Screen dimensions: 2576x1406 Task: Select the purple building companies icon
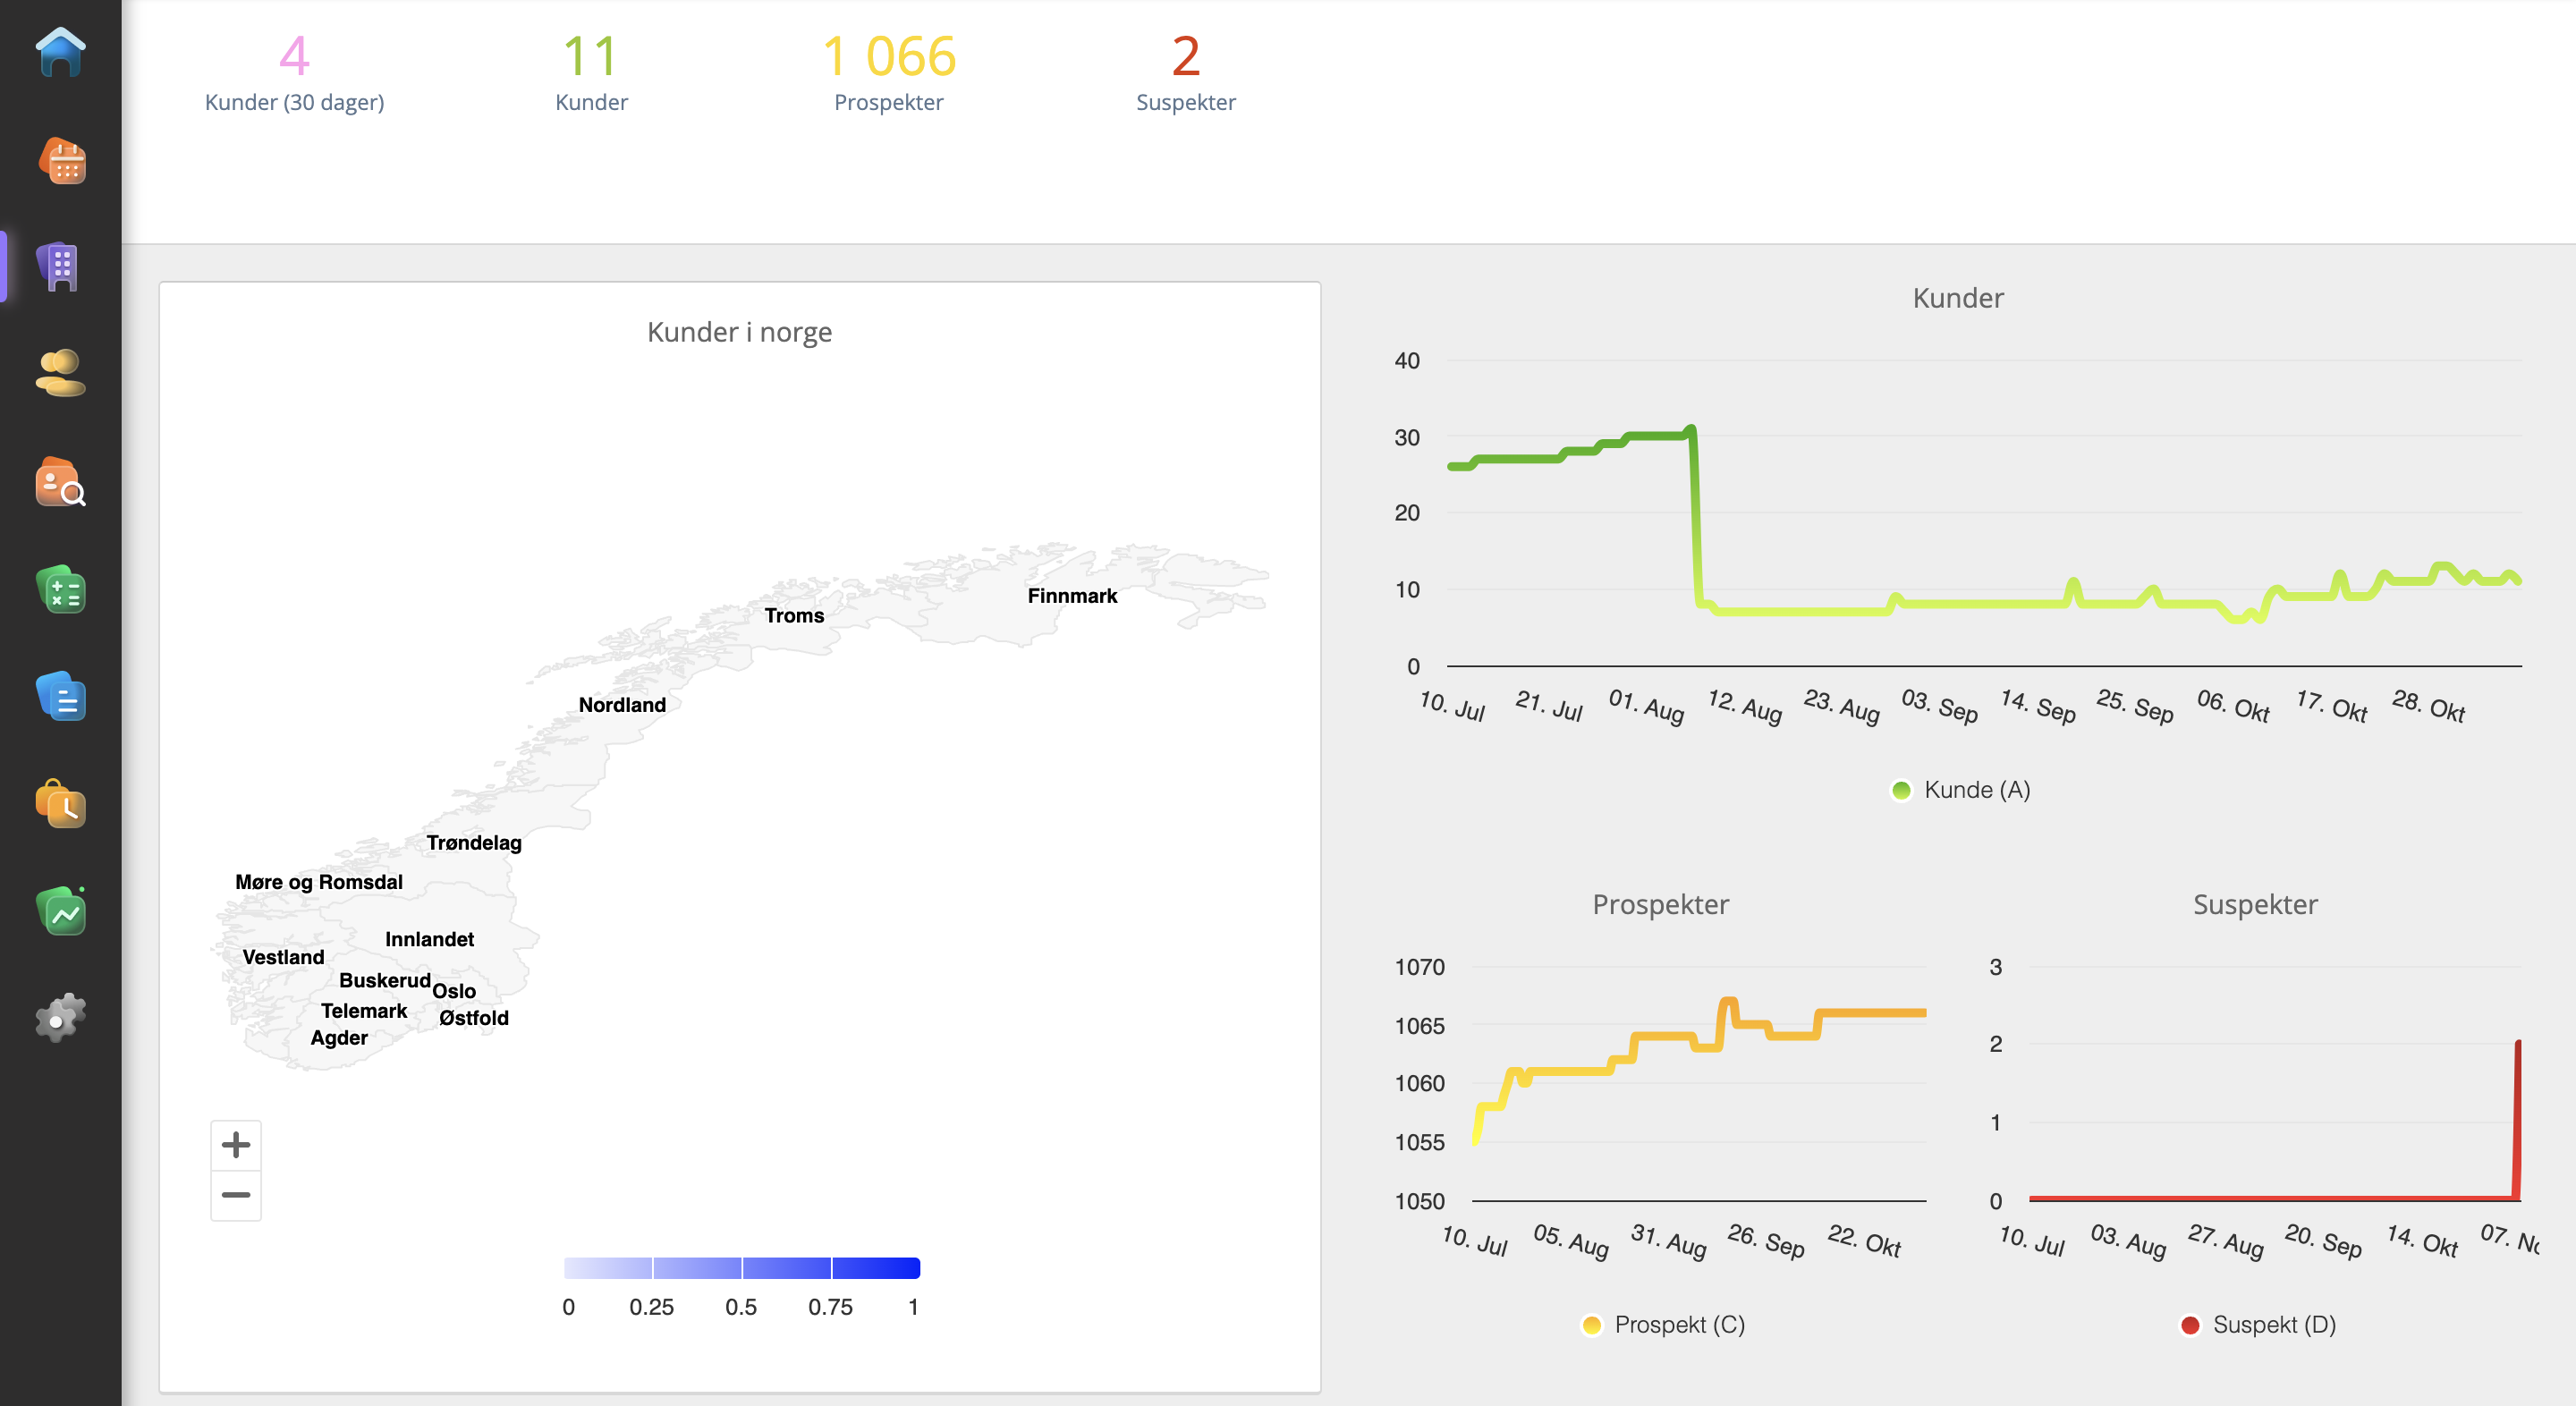61,267
